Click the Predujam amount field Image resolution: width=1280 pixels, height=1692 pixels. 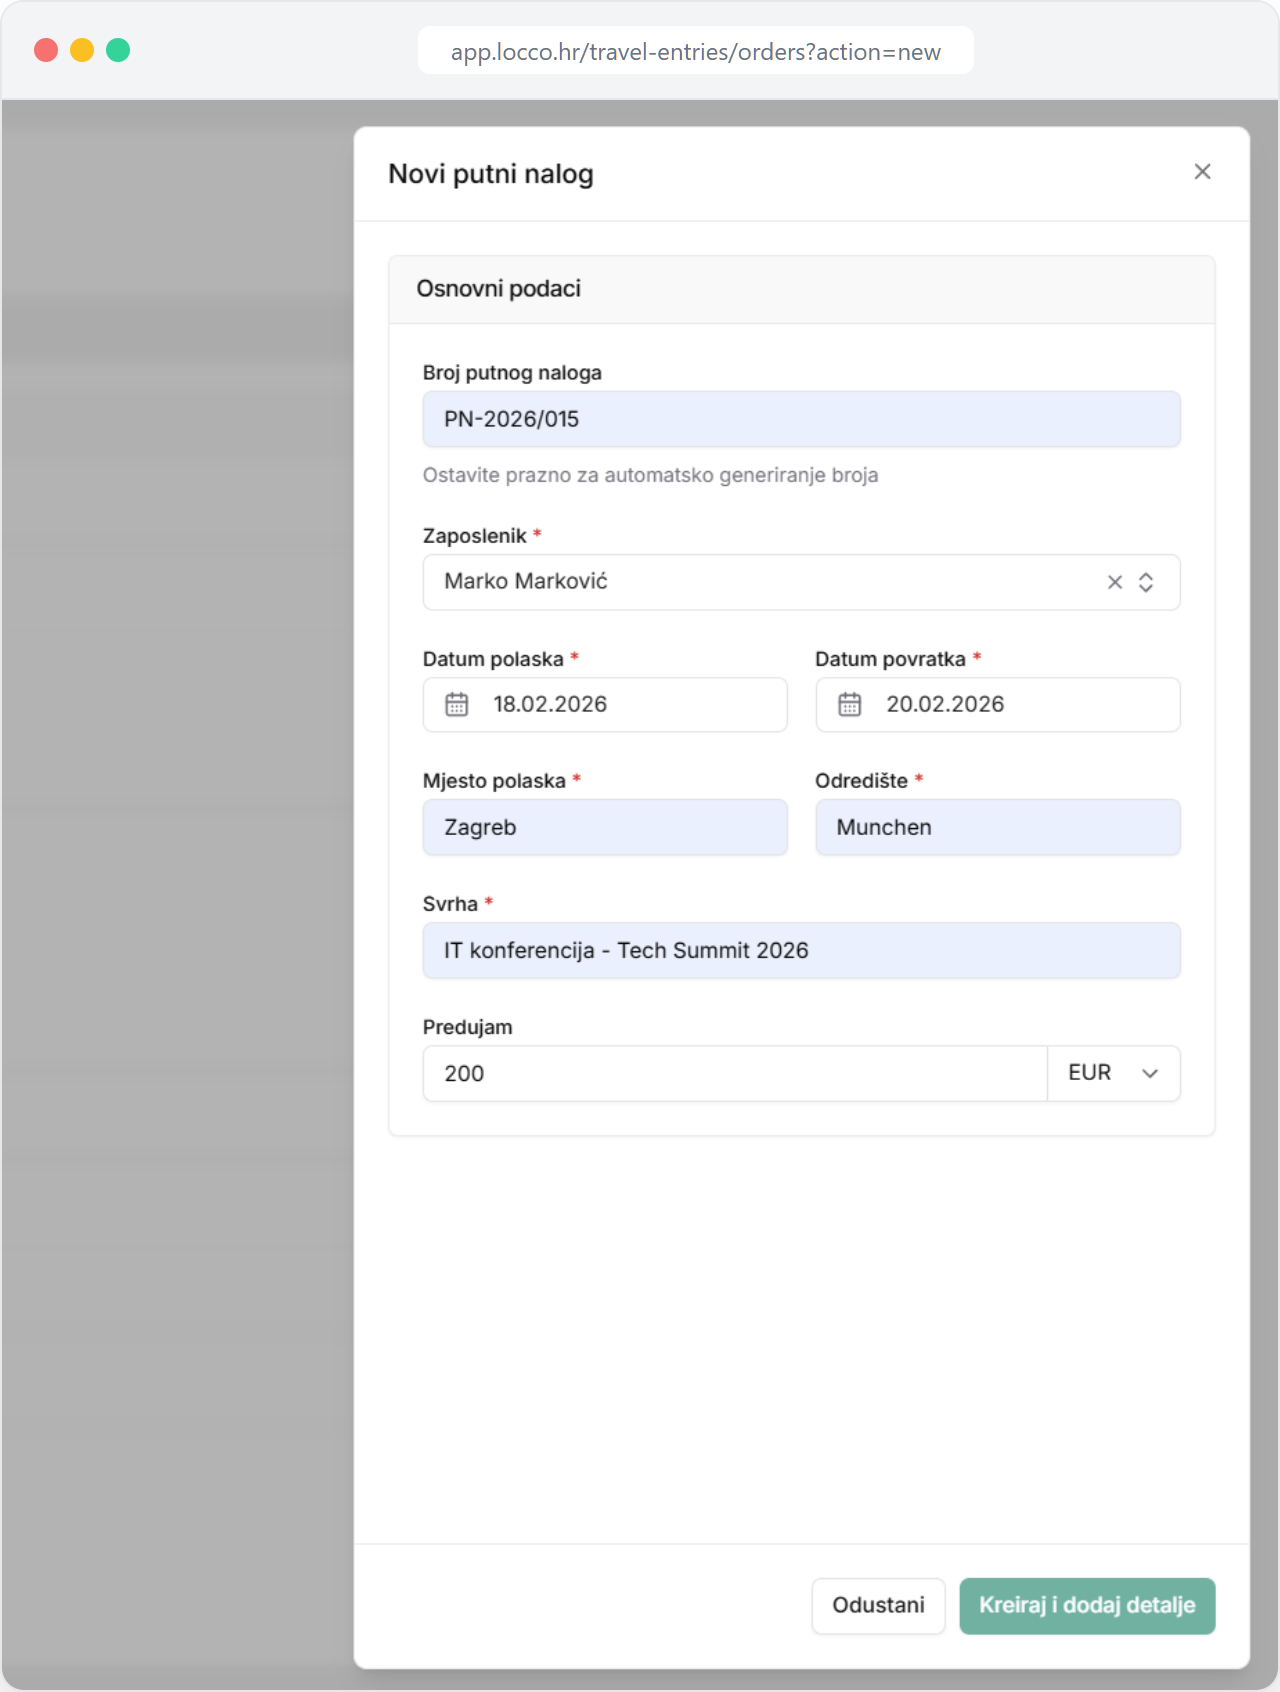click(734, 1073)
